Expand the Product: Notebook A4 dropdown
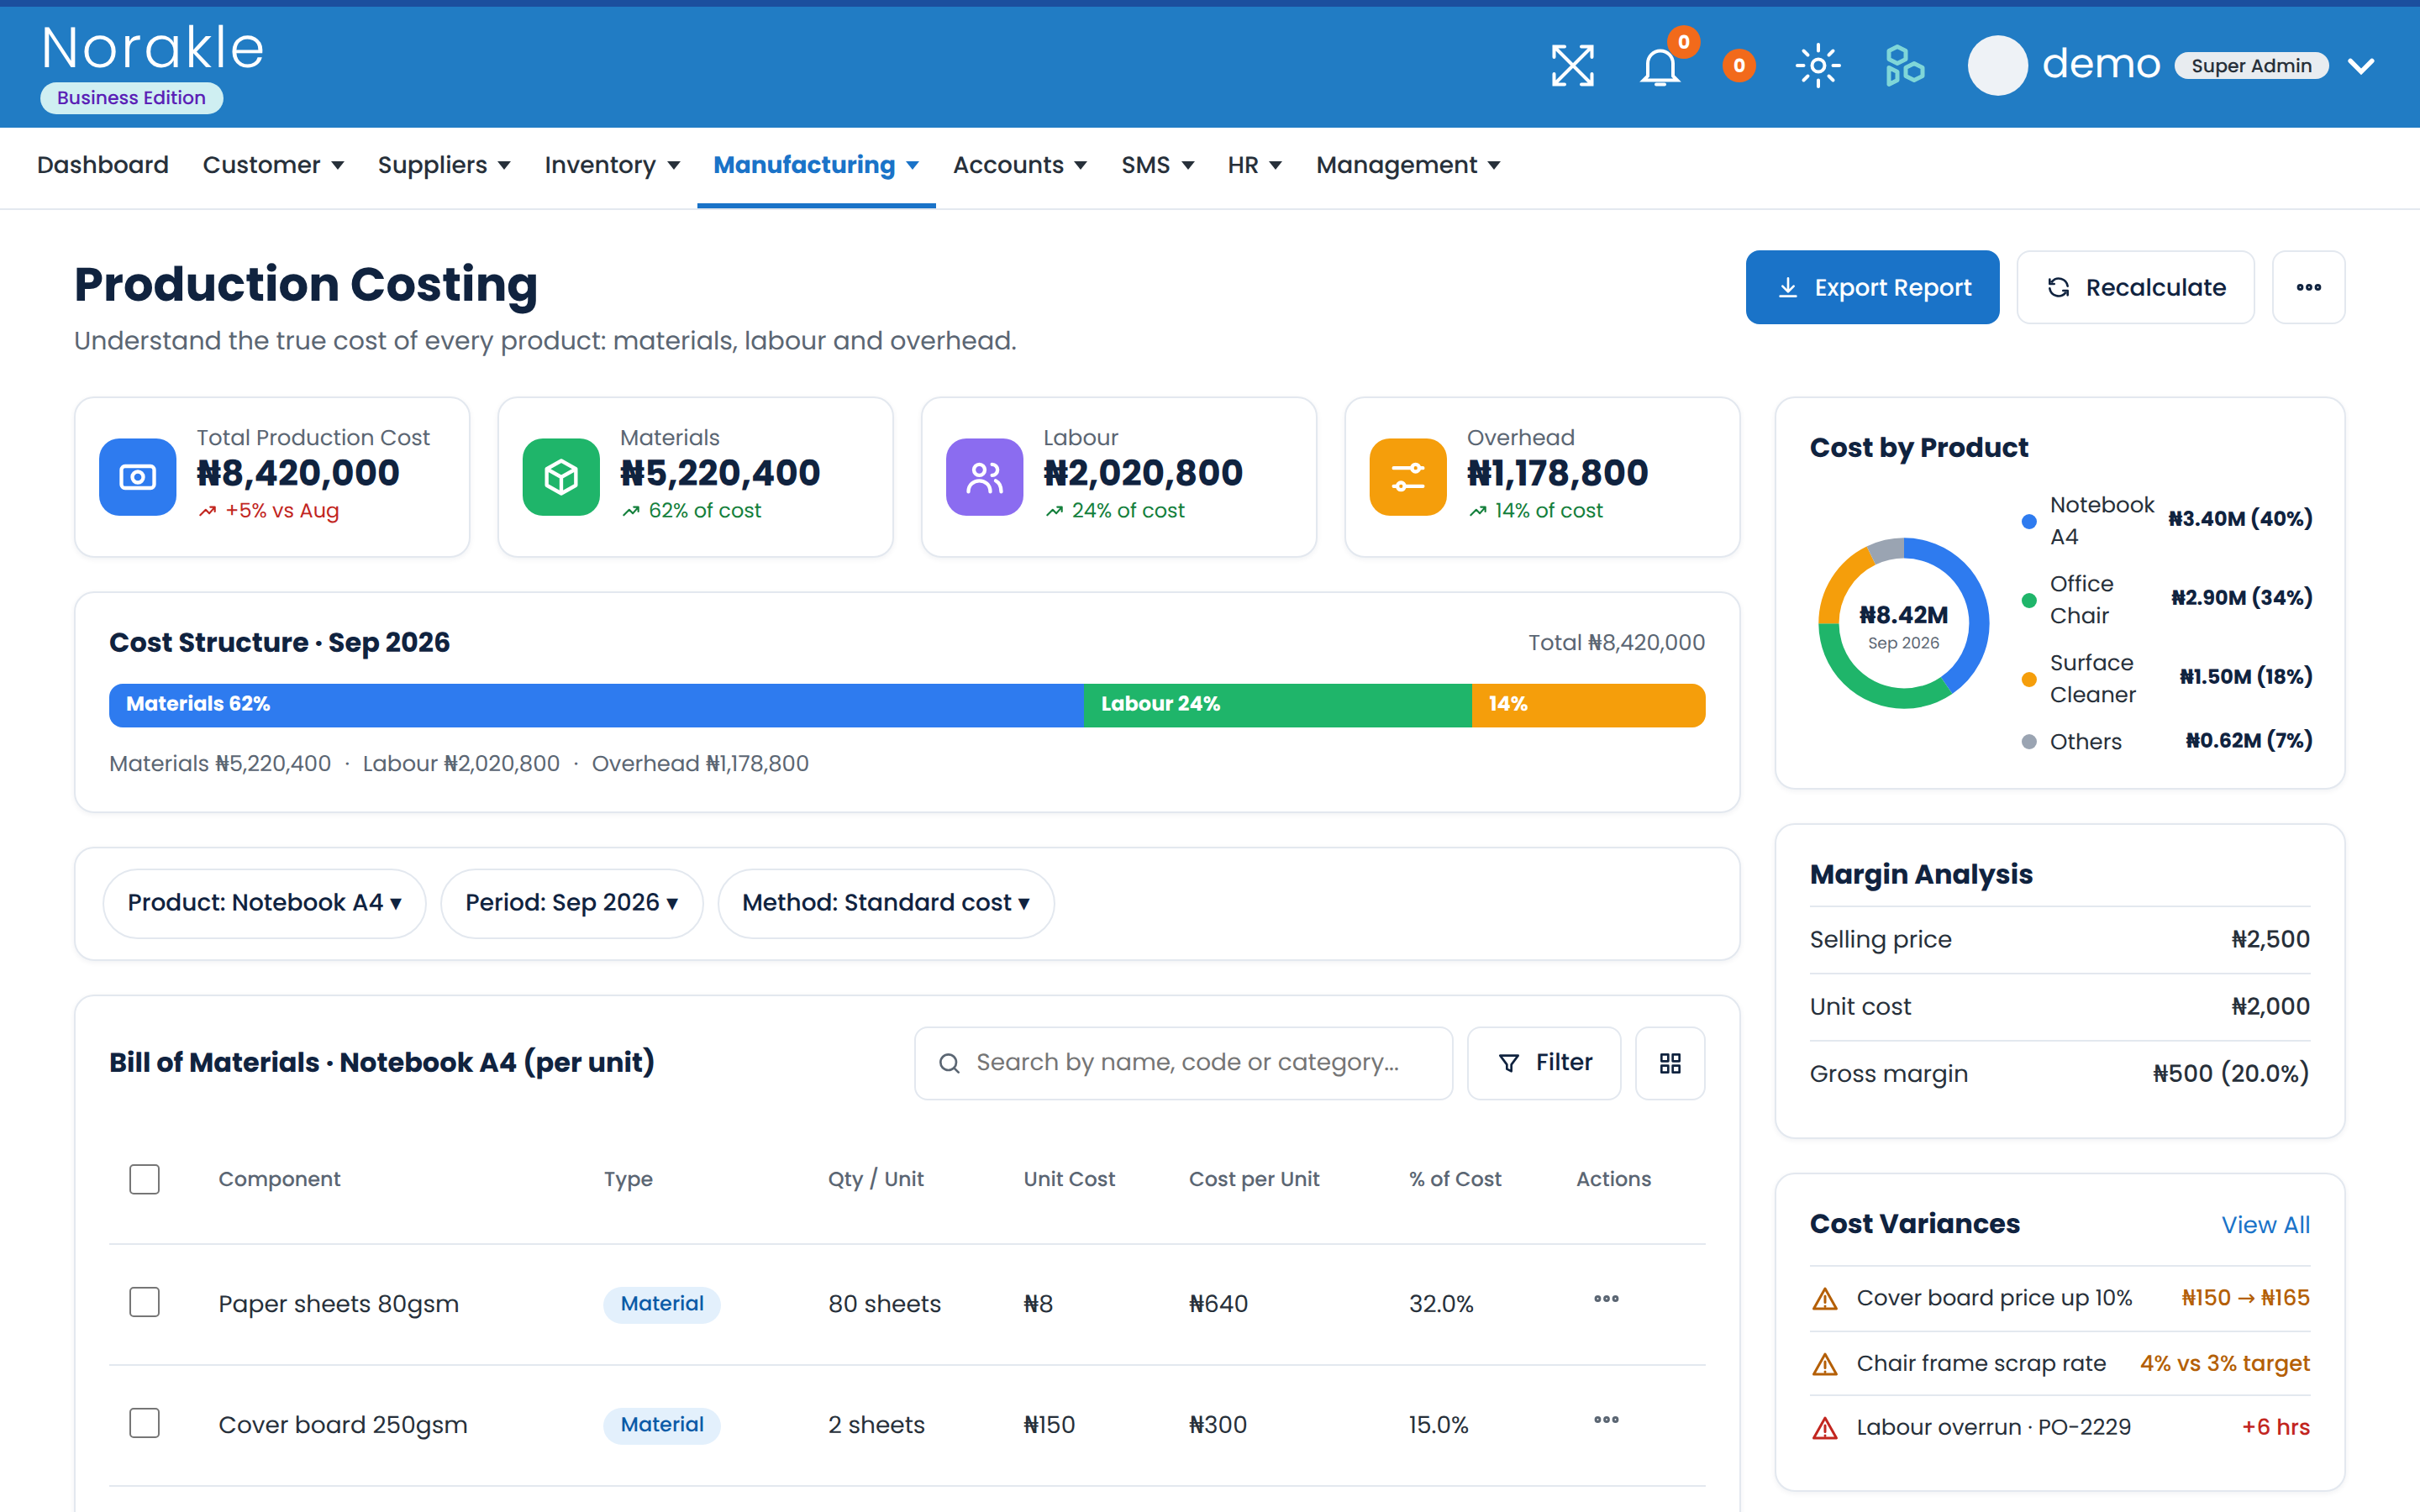 tap(265, 903)
